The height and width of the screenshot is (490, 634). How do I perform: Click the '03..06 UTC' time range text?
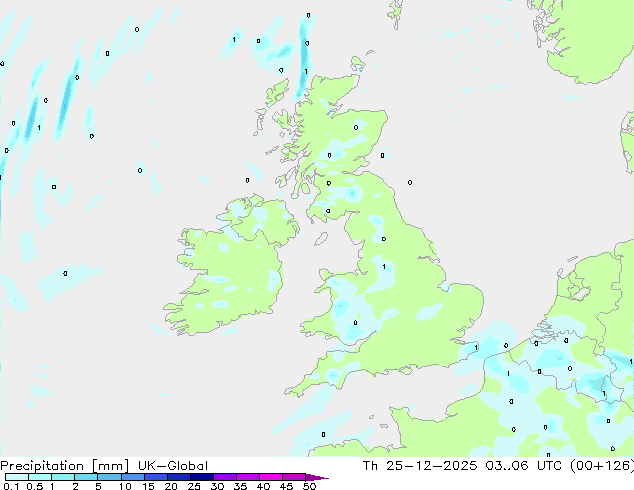524,466
